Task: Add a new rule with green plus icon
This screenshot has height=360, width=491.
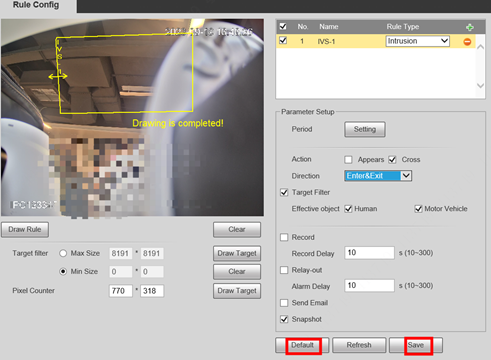Action: coord(470,27)
